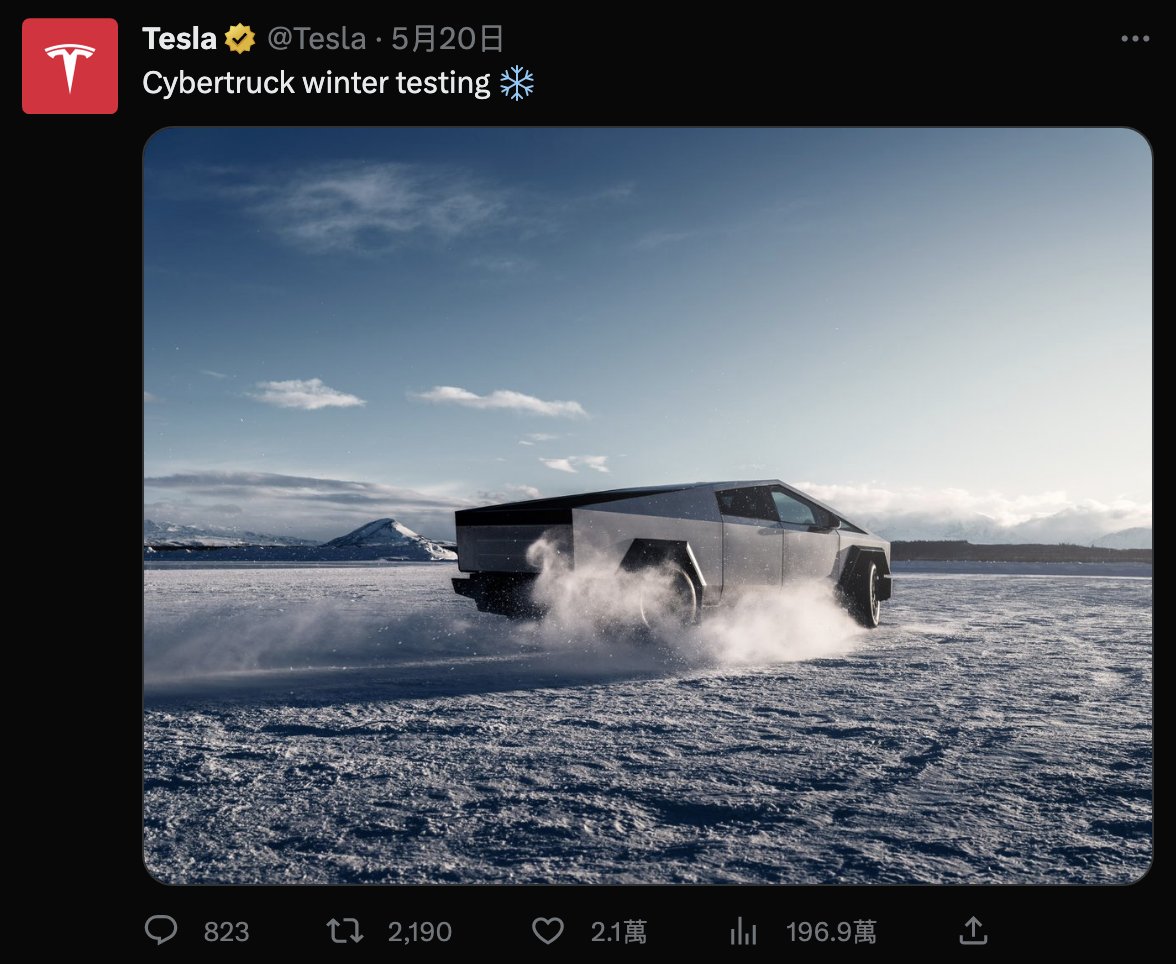The width and height of the screenshot is (1176, 964).
Task: Open the Tesla profile avatar
Action: (70, 66)
